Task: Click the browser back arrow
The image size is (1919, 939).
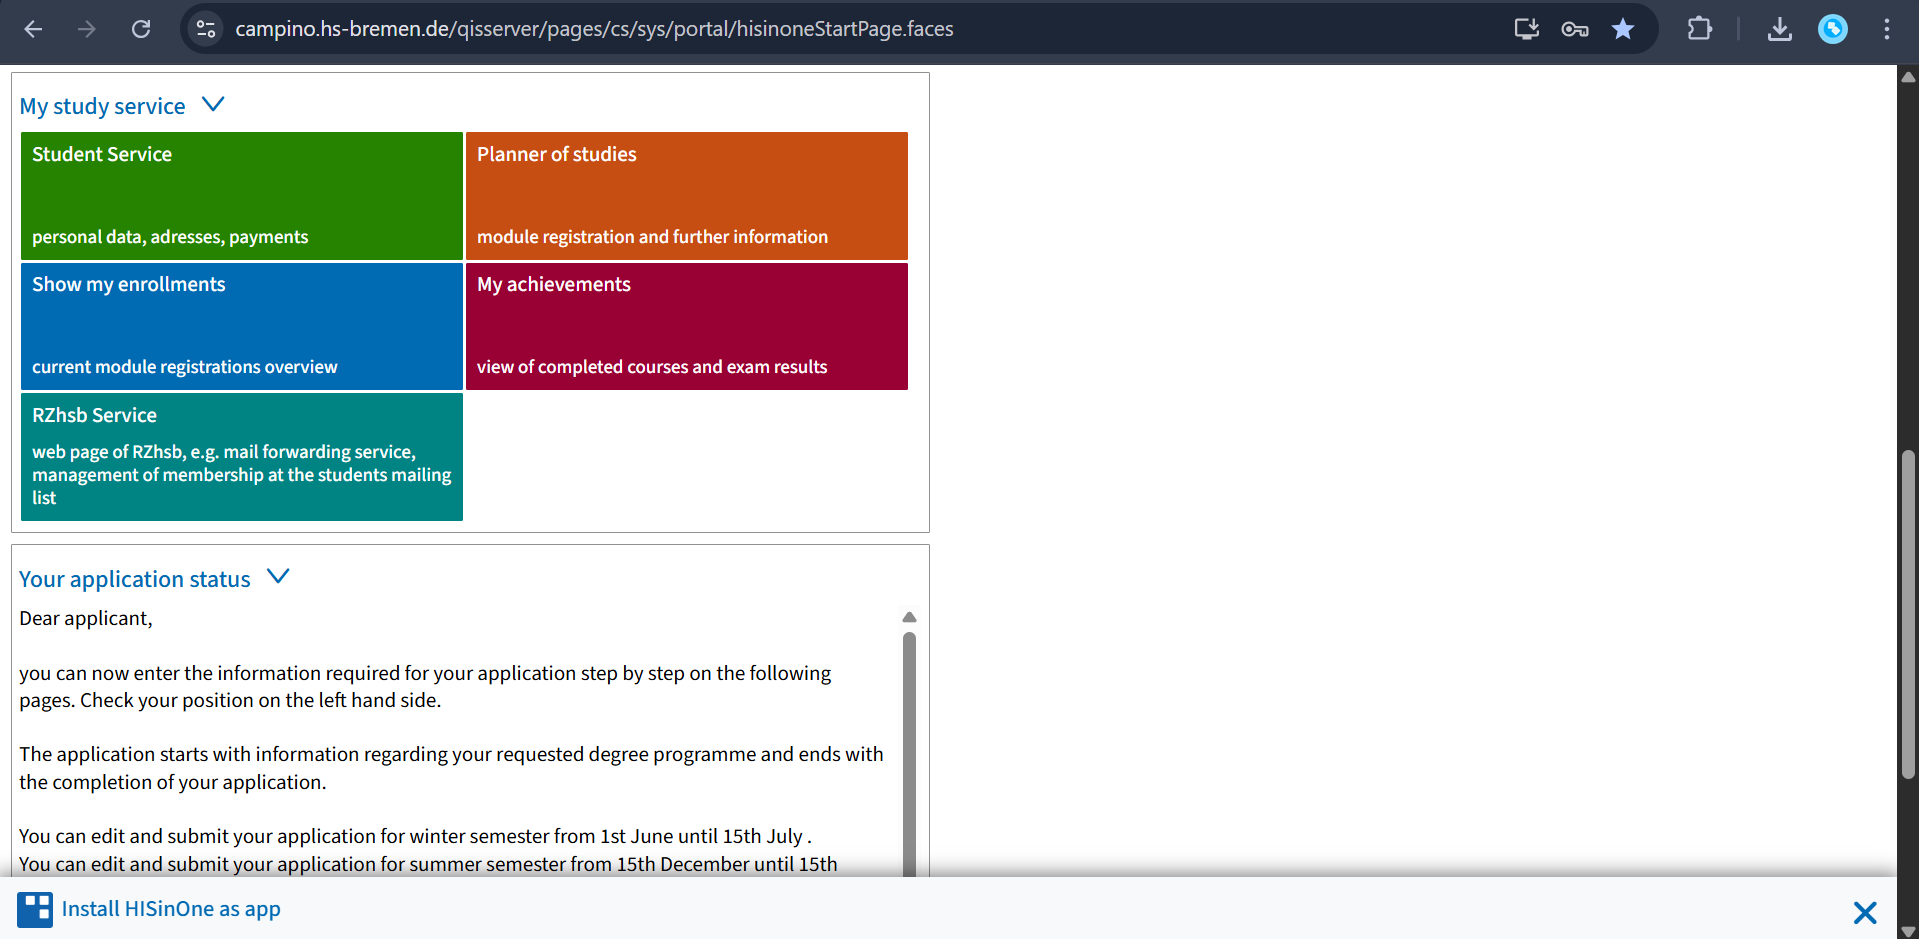Action: point(33,29)
